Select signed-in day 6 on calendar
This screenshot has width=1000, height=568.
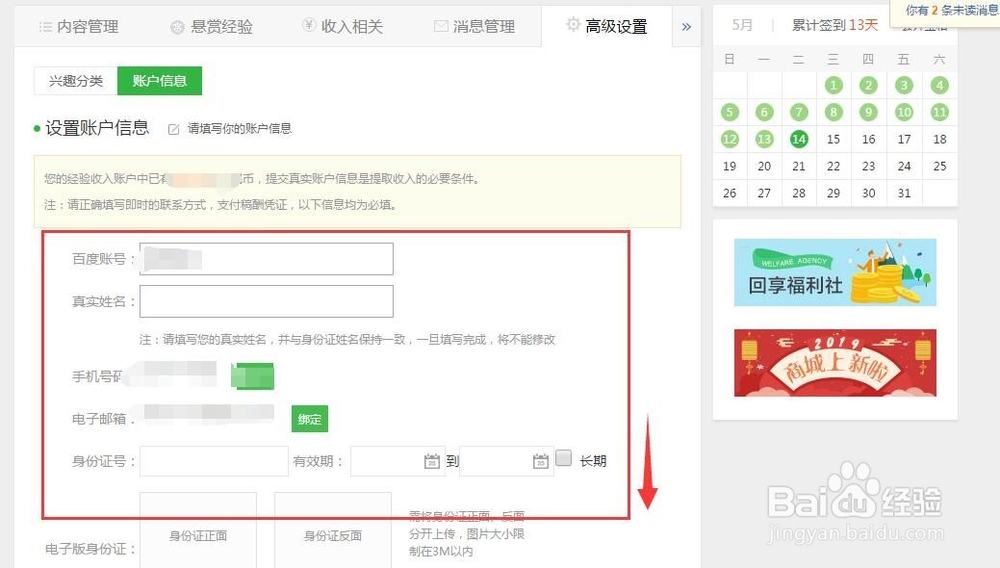coord(764,112)
